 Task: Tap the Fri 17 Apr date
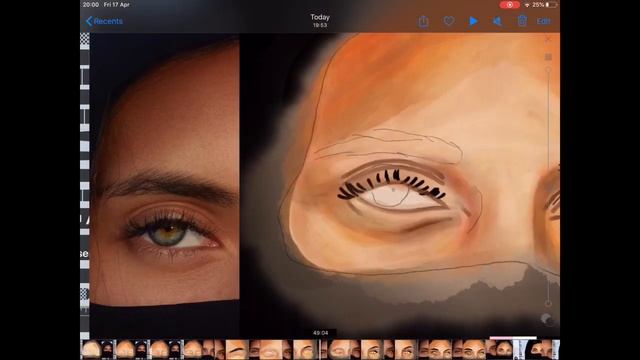tap(117, 5)
